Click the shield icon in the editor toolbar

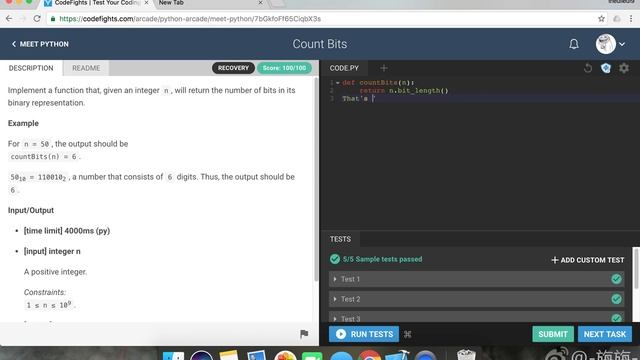coord(606,68)
